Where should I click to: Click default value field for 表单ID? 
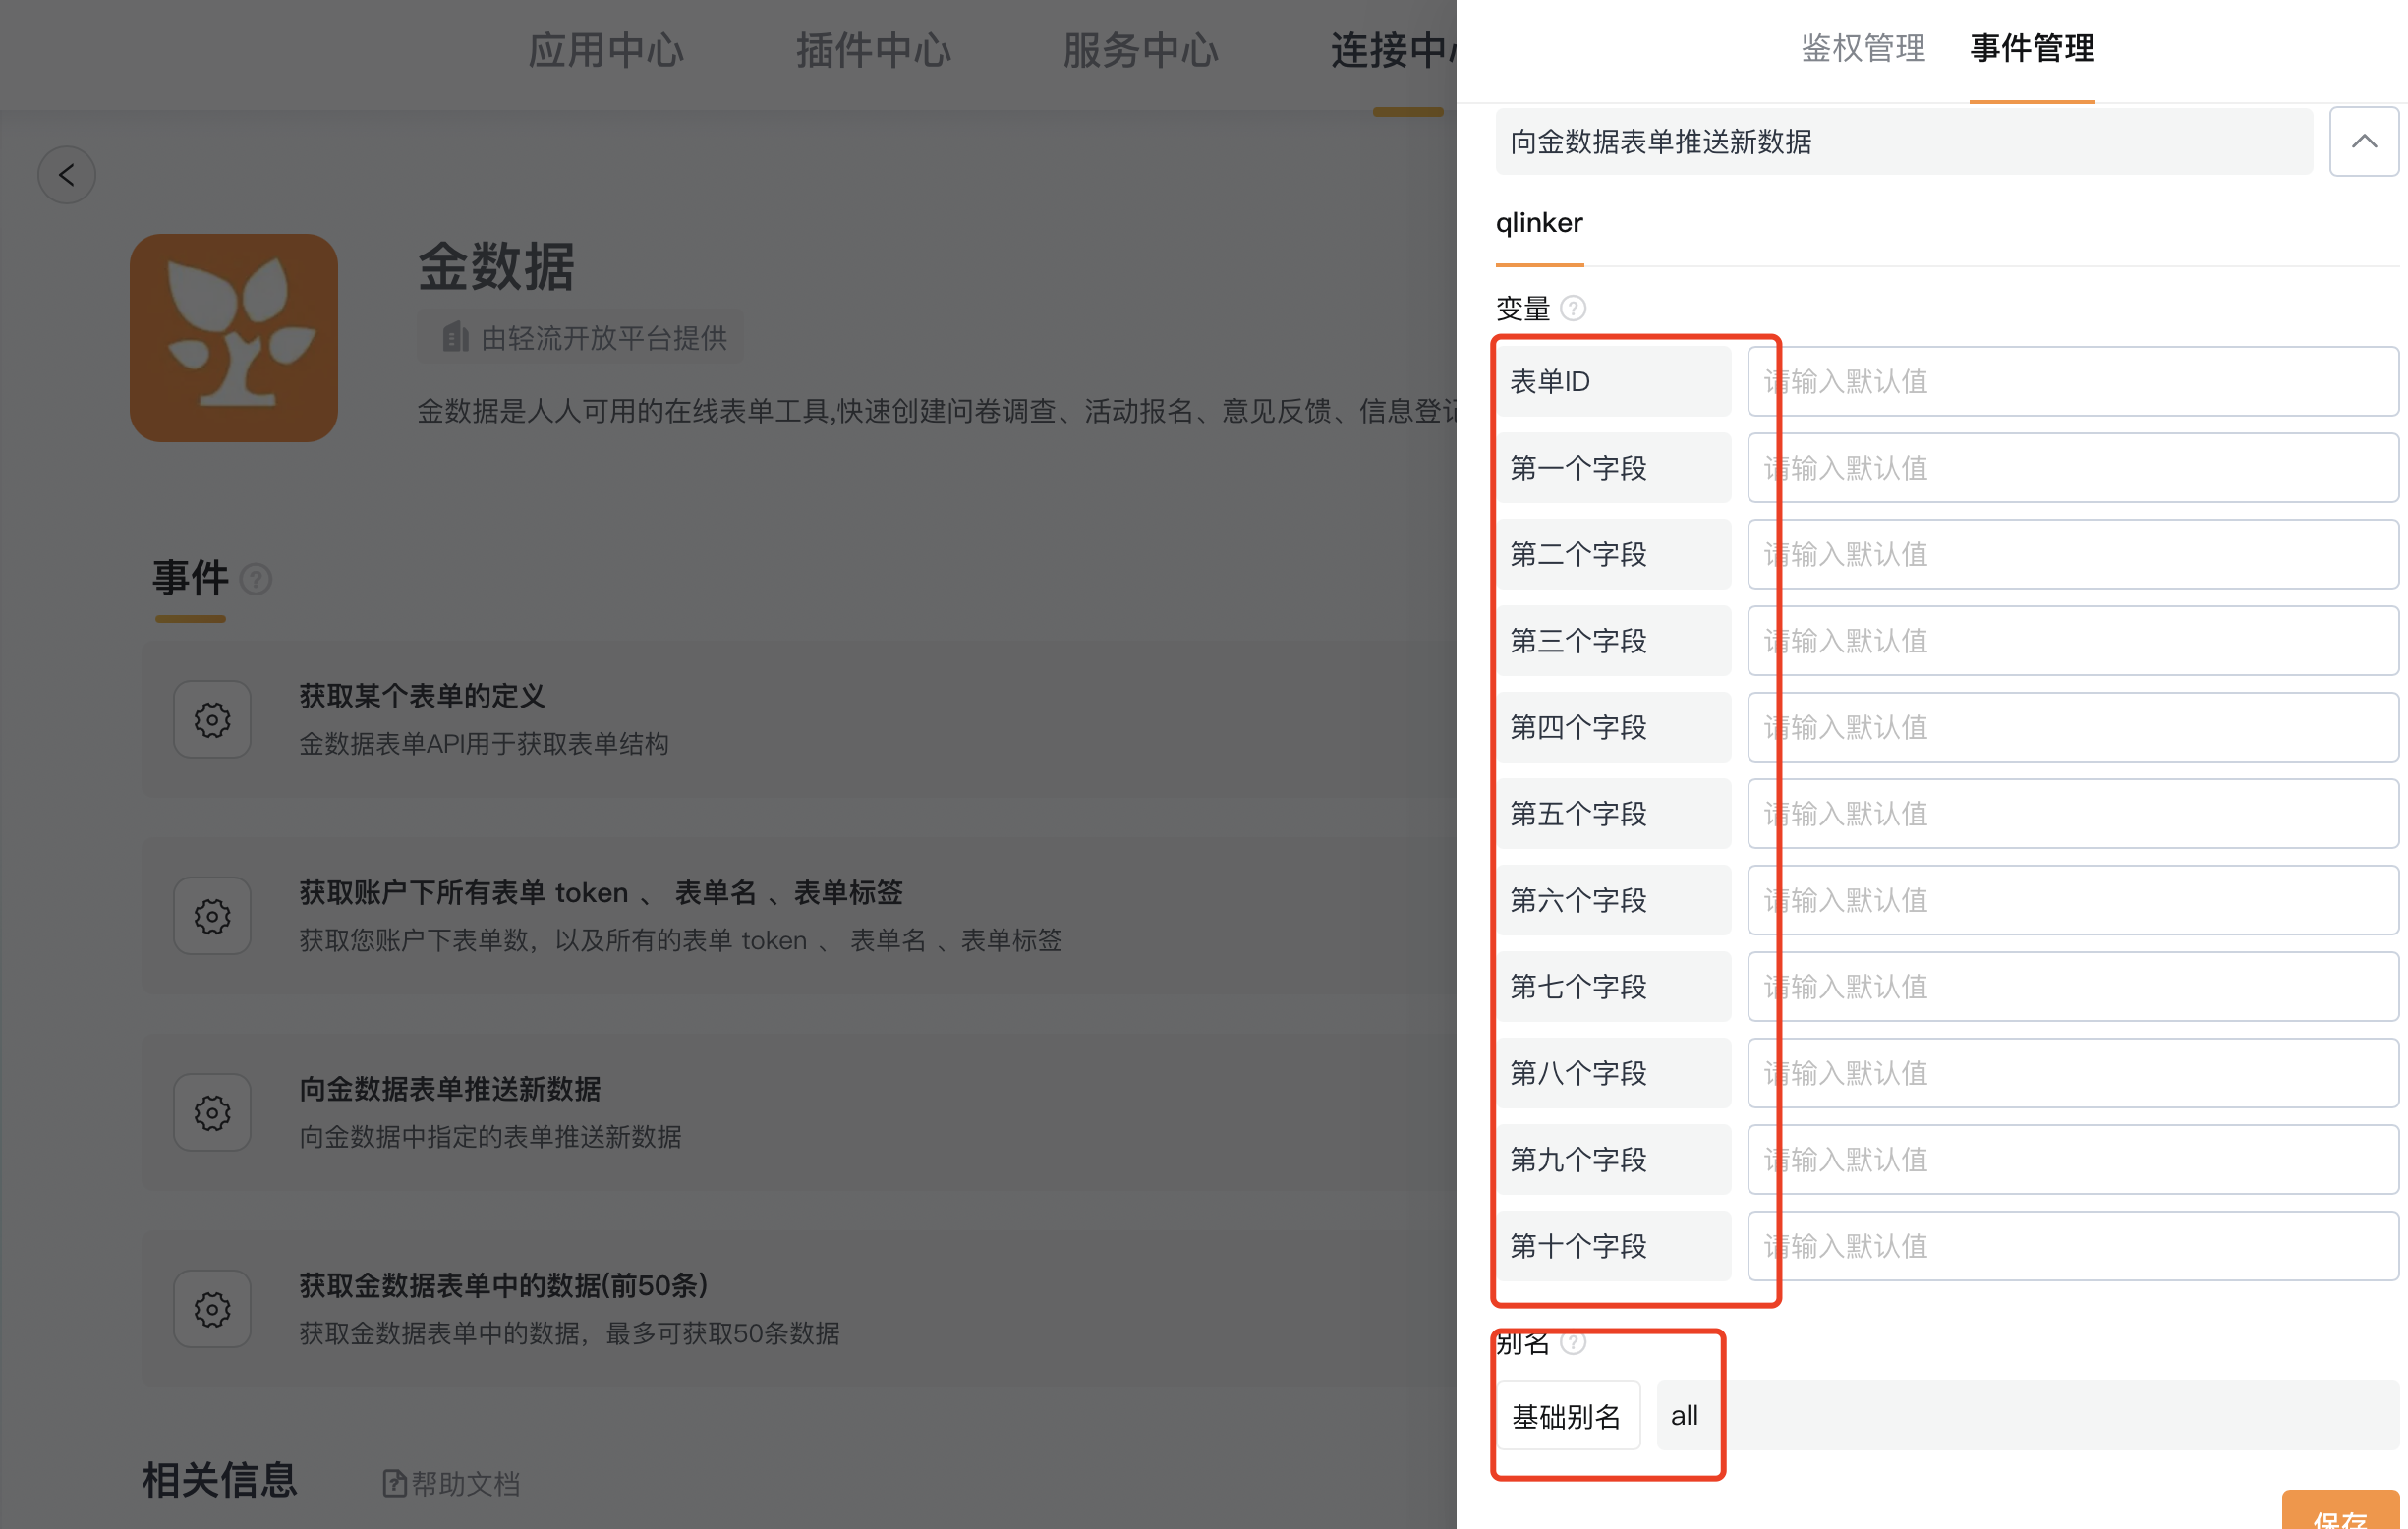[x=2073, y=381]
